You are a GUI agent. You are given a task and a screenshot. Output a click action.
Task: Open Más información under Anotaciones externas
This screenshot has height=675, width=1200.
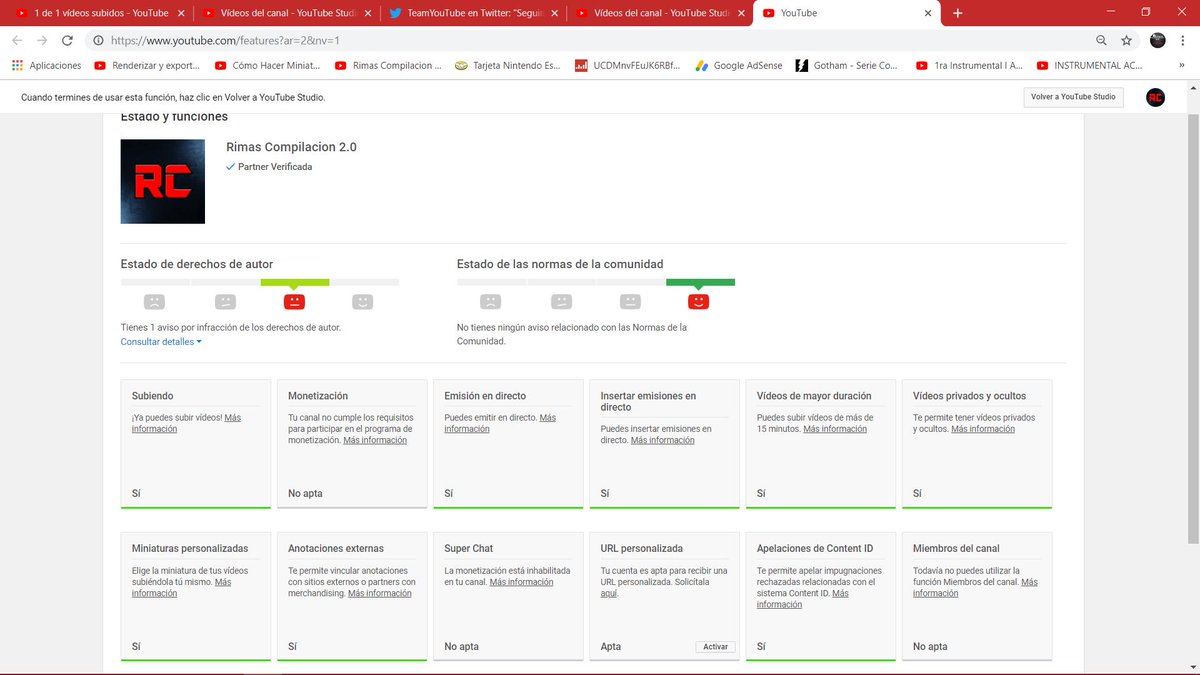[x=379, y=593]
